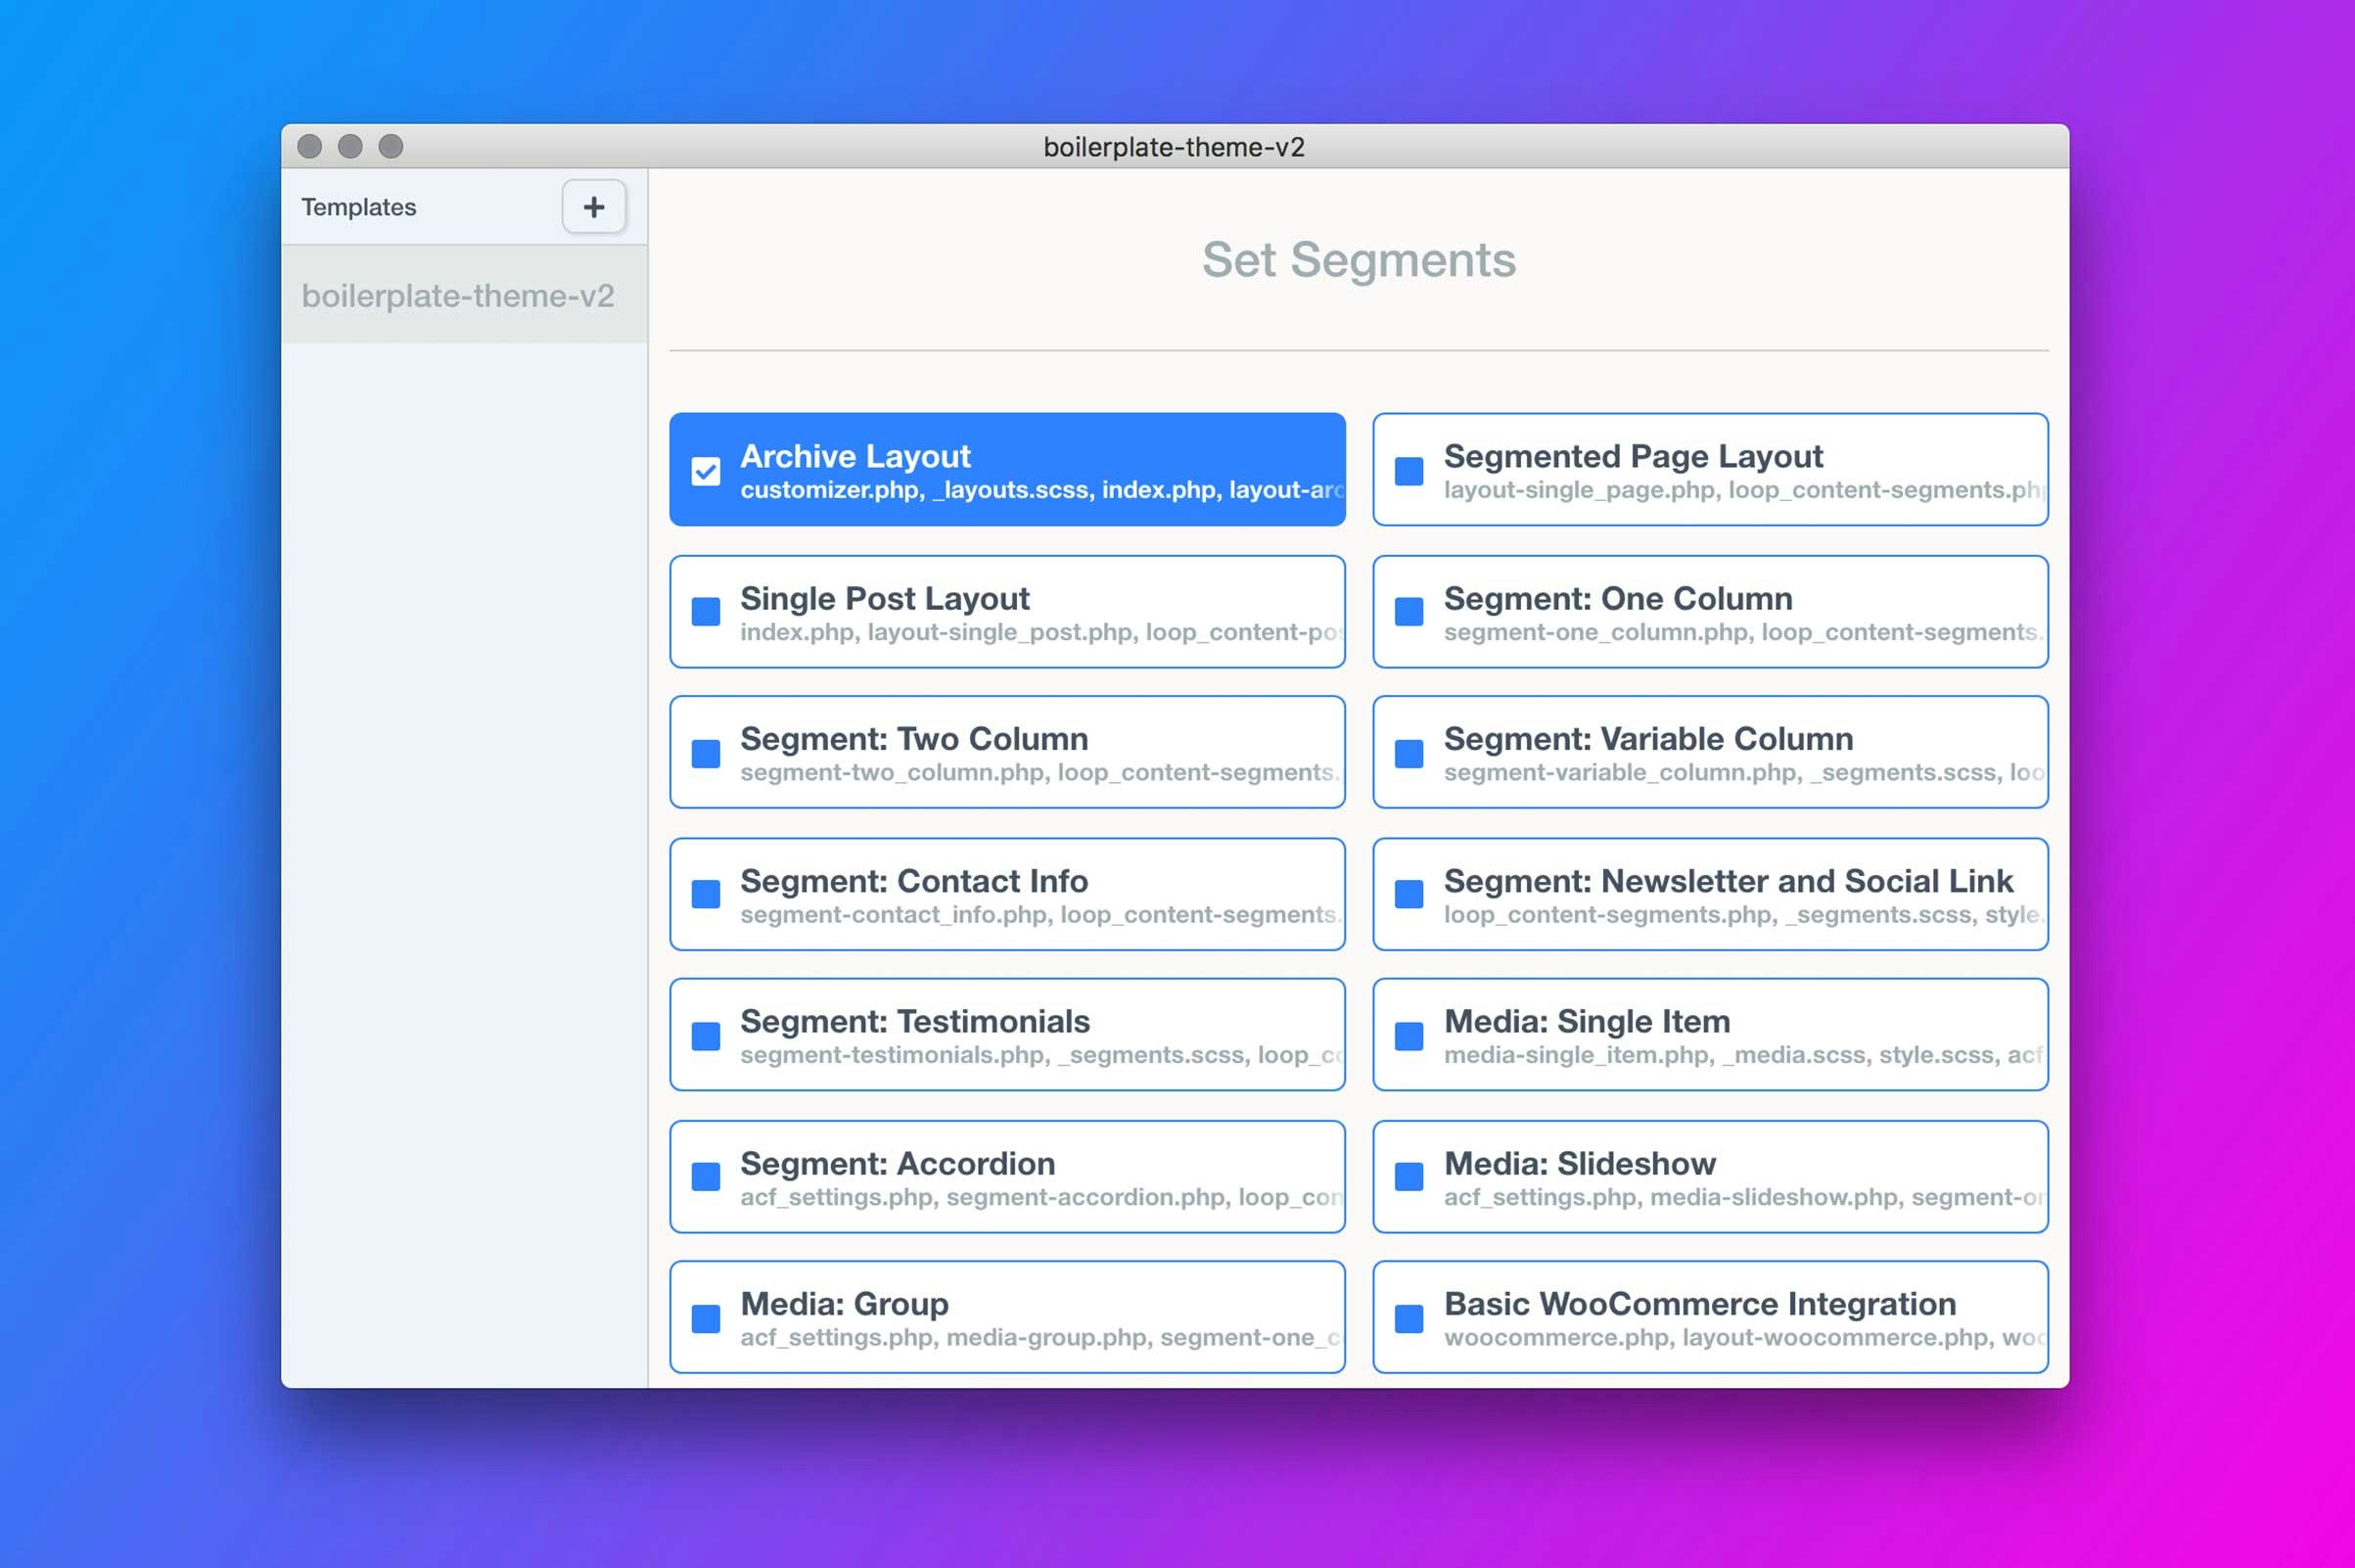This screenshot has height=1568, width=2355.
Task: Click the Media: Slideshow card title
Action: [1579, 1163]
